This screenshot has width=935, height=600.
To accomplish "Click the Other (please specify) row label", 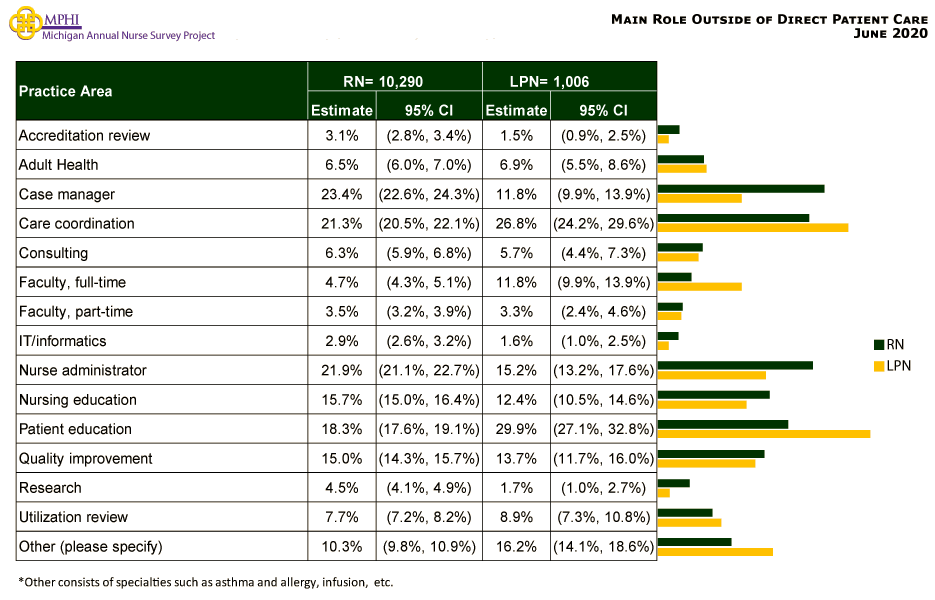I will pyautogui.click(x=90, y=546).
